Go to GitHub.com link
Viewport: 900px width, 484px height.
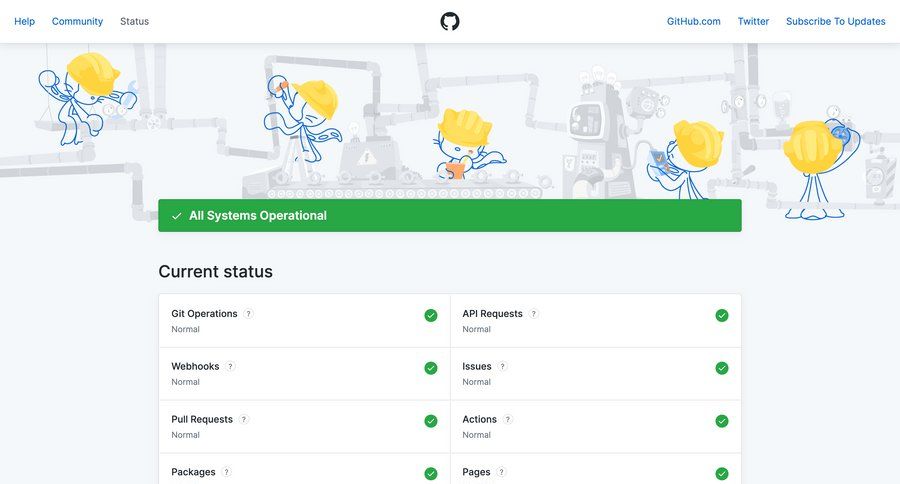click(x=693, y=21)
